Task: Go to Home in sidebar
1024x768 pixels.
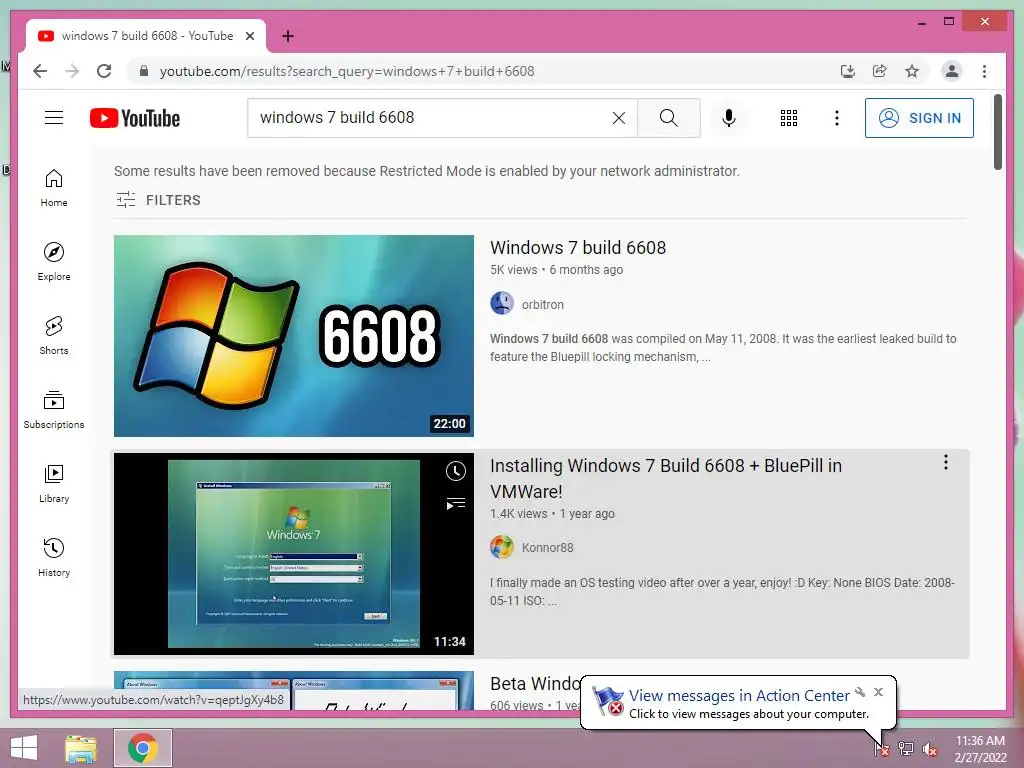Action: pos(54,188)
